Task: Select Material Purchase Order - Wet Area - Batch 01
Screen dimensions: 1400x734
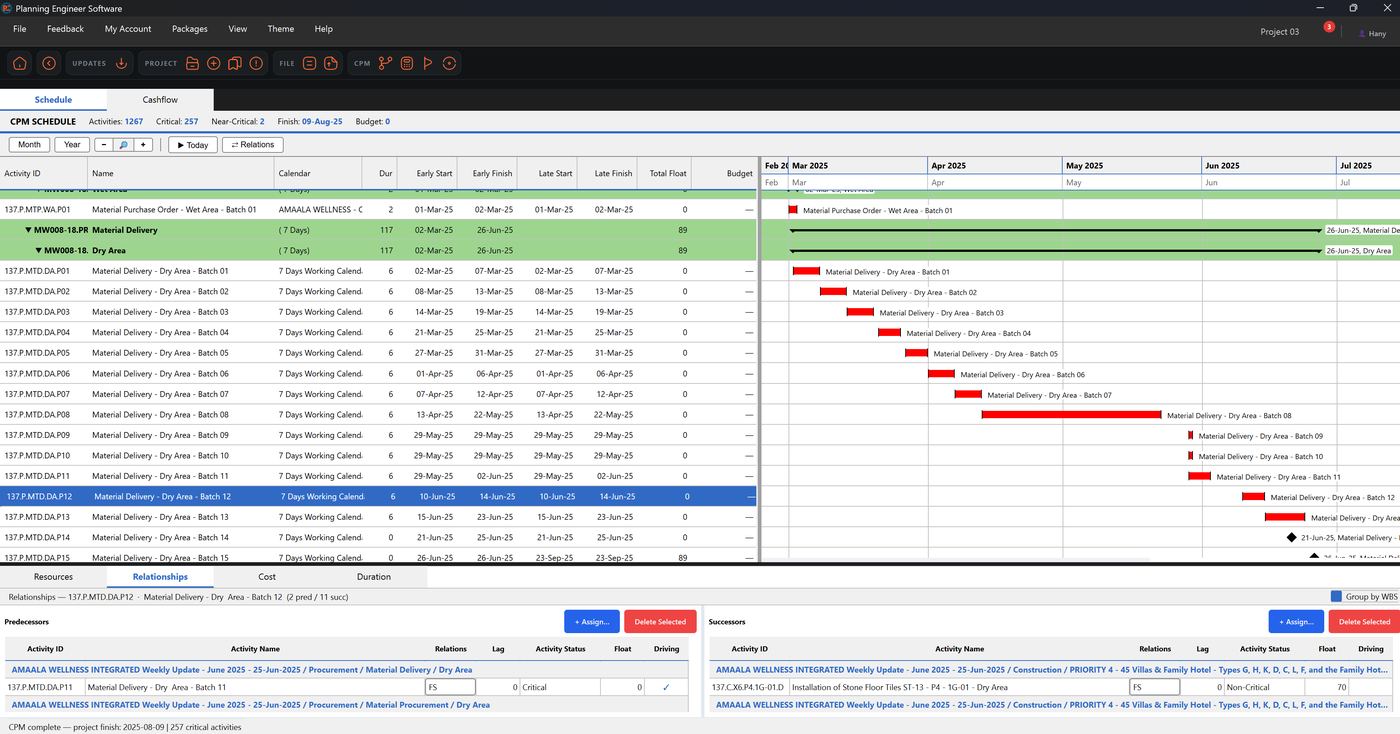Action: (378, 210)
